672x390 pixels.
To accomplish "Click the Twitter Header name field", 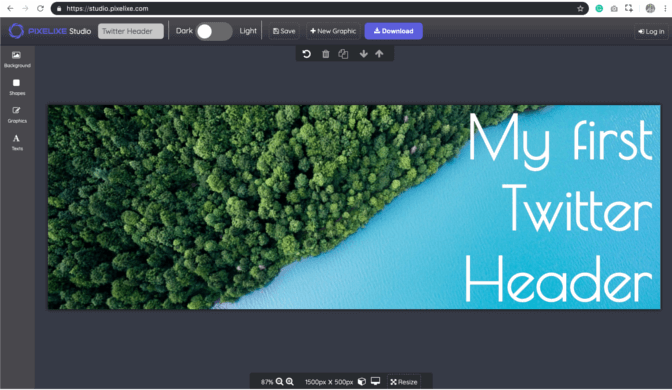I will (x=131, y=31).
